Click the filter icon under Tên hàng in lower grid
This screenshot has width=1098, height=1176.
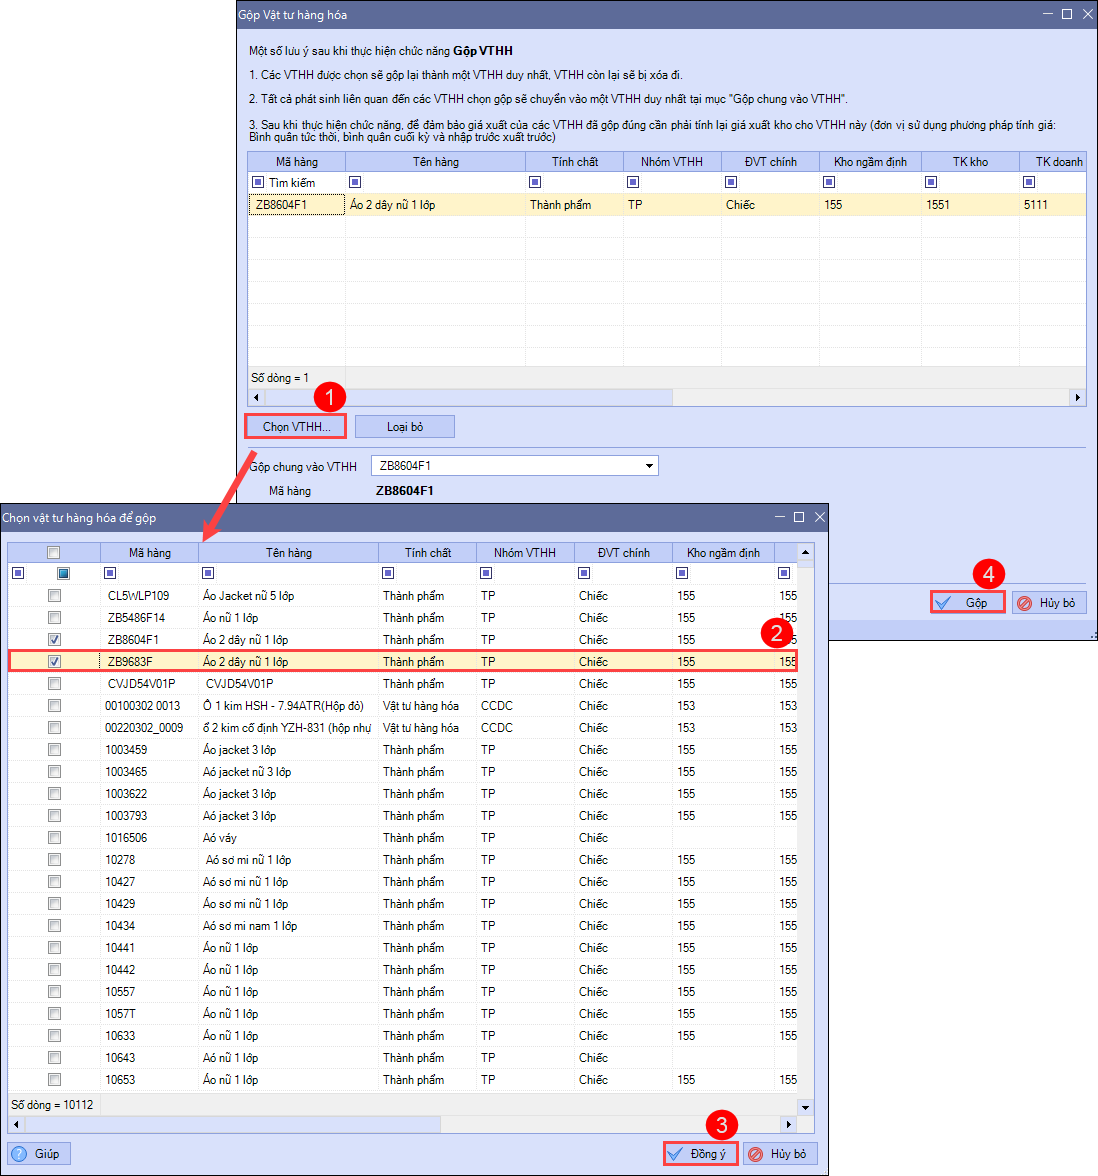[x=208, y=573]
